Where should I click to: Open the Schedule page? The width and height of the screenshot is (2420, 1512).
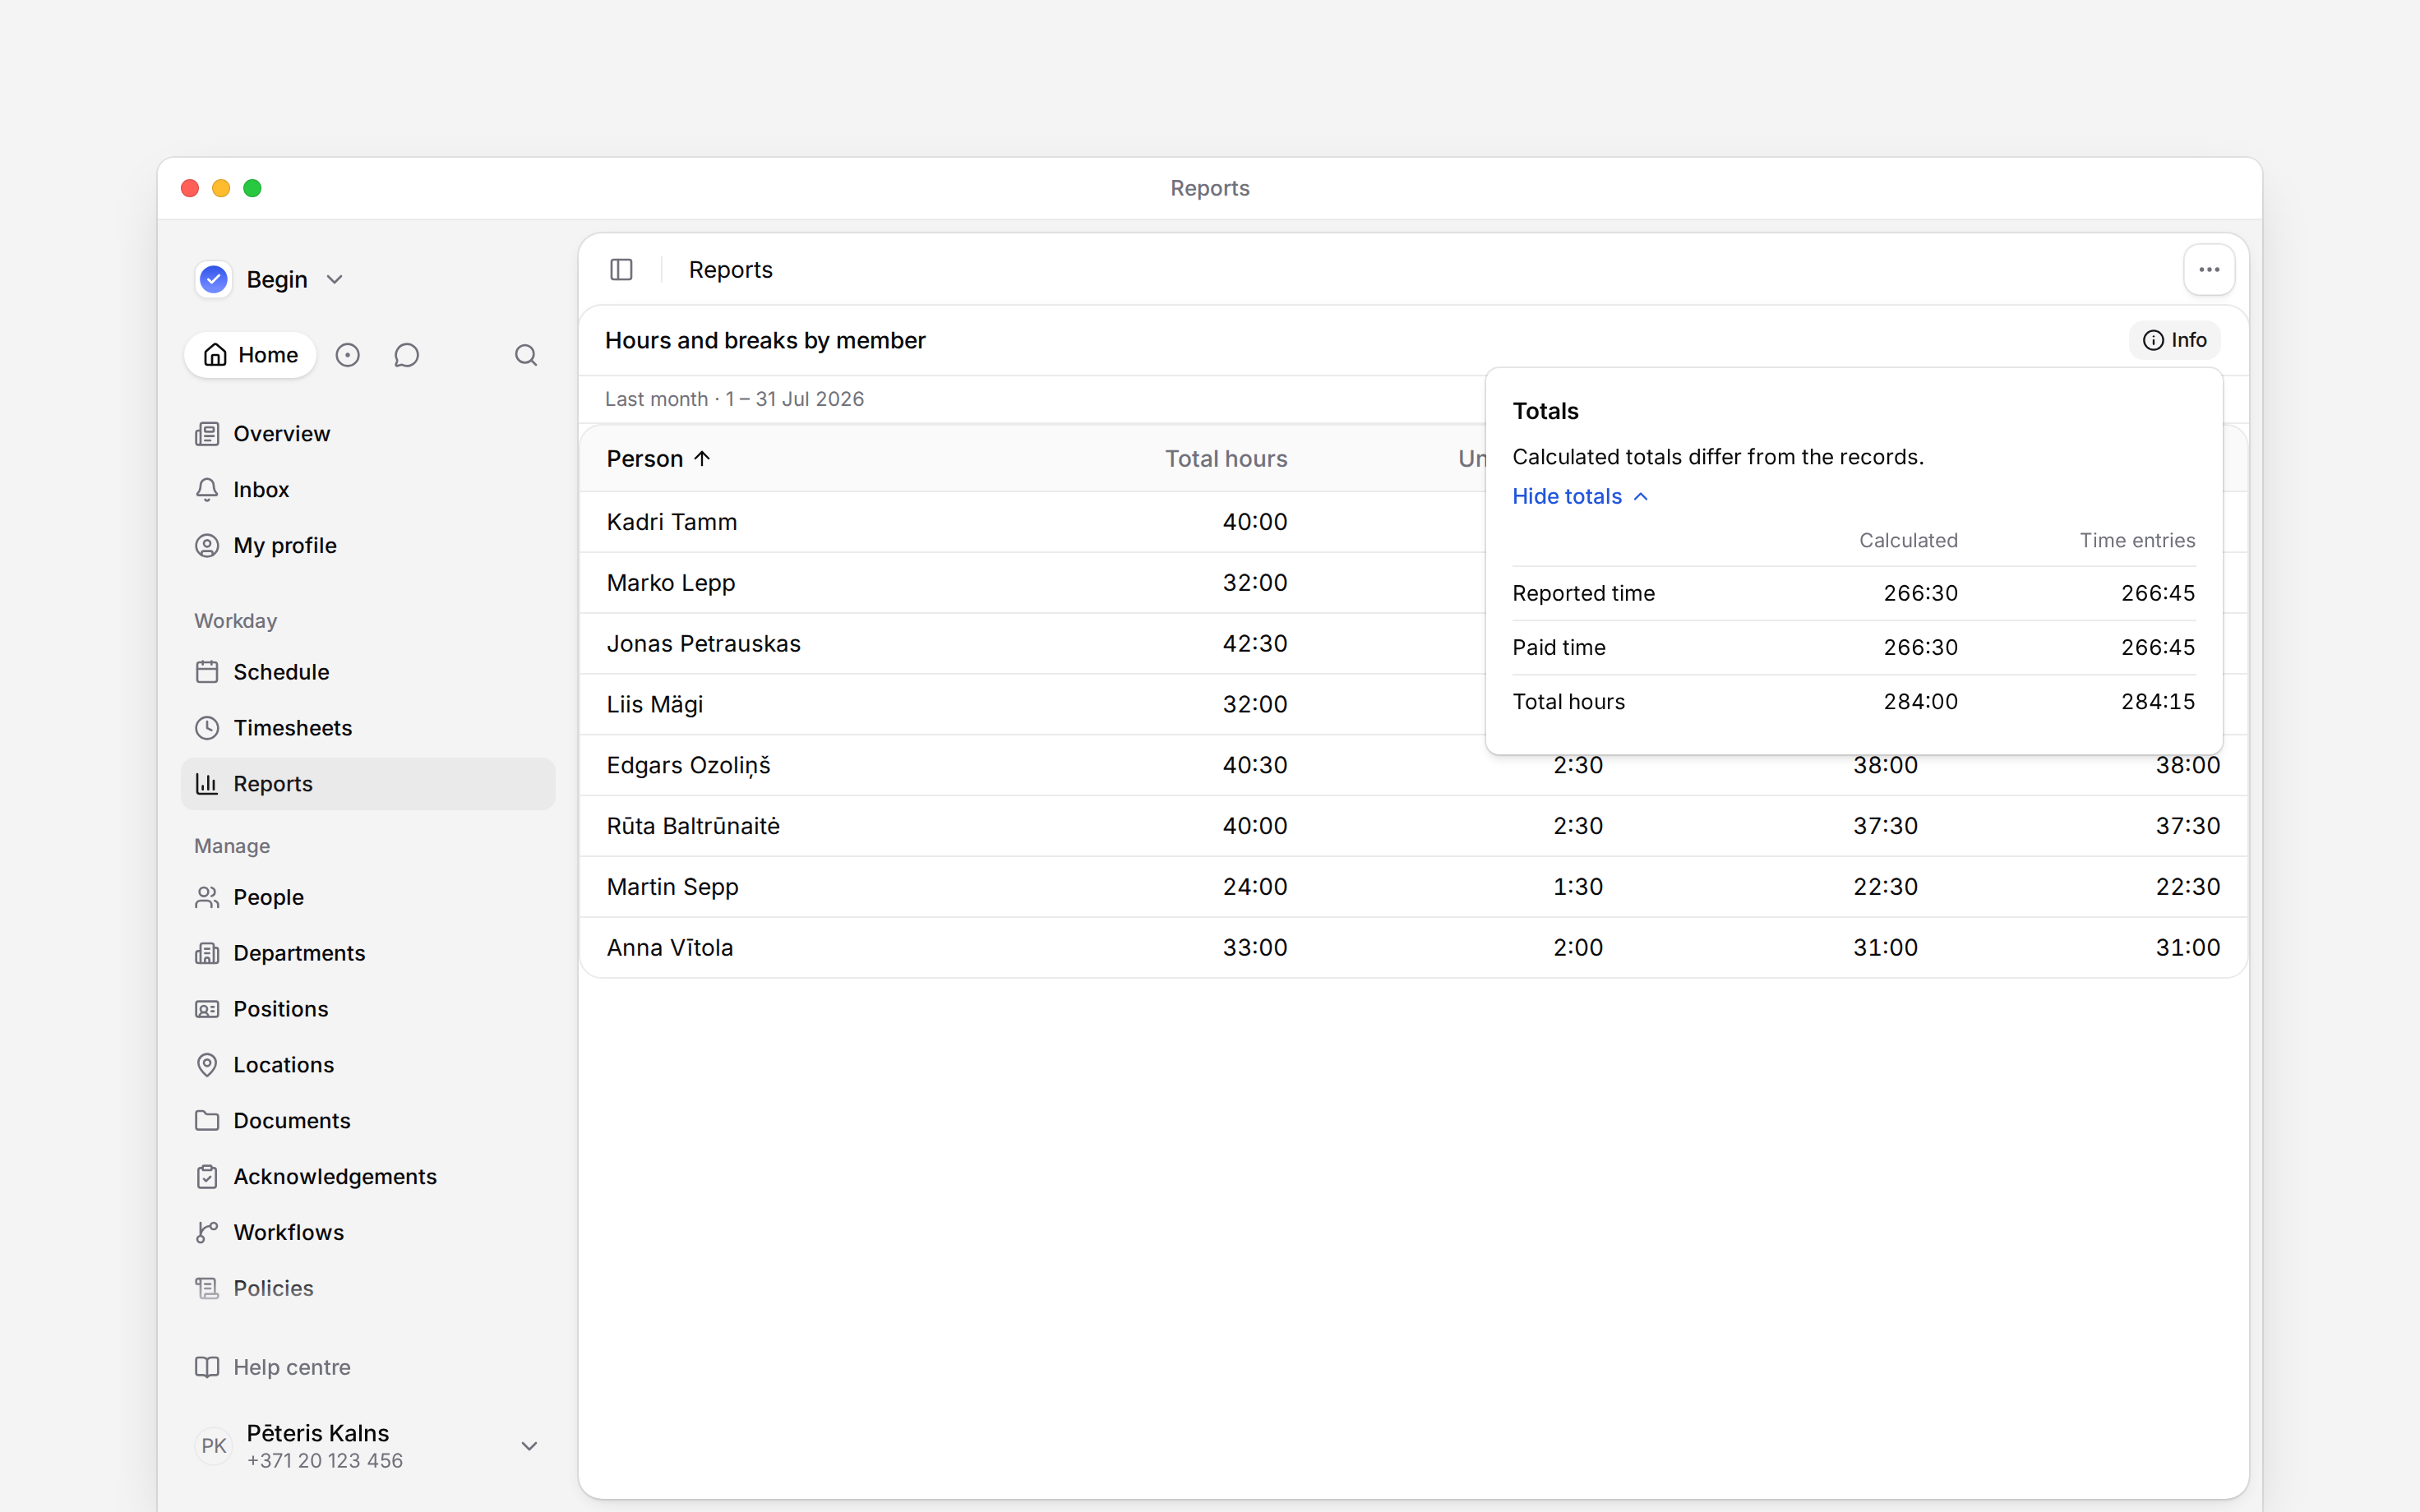368,672
